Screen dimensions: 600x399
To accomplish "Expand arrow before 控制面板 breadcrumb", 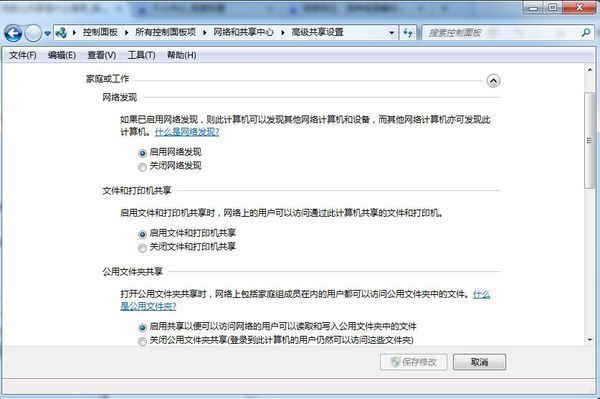I will (x=74, y=33).
